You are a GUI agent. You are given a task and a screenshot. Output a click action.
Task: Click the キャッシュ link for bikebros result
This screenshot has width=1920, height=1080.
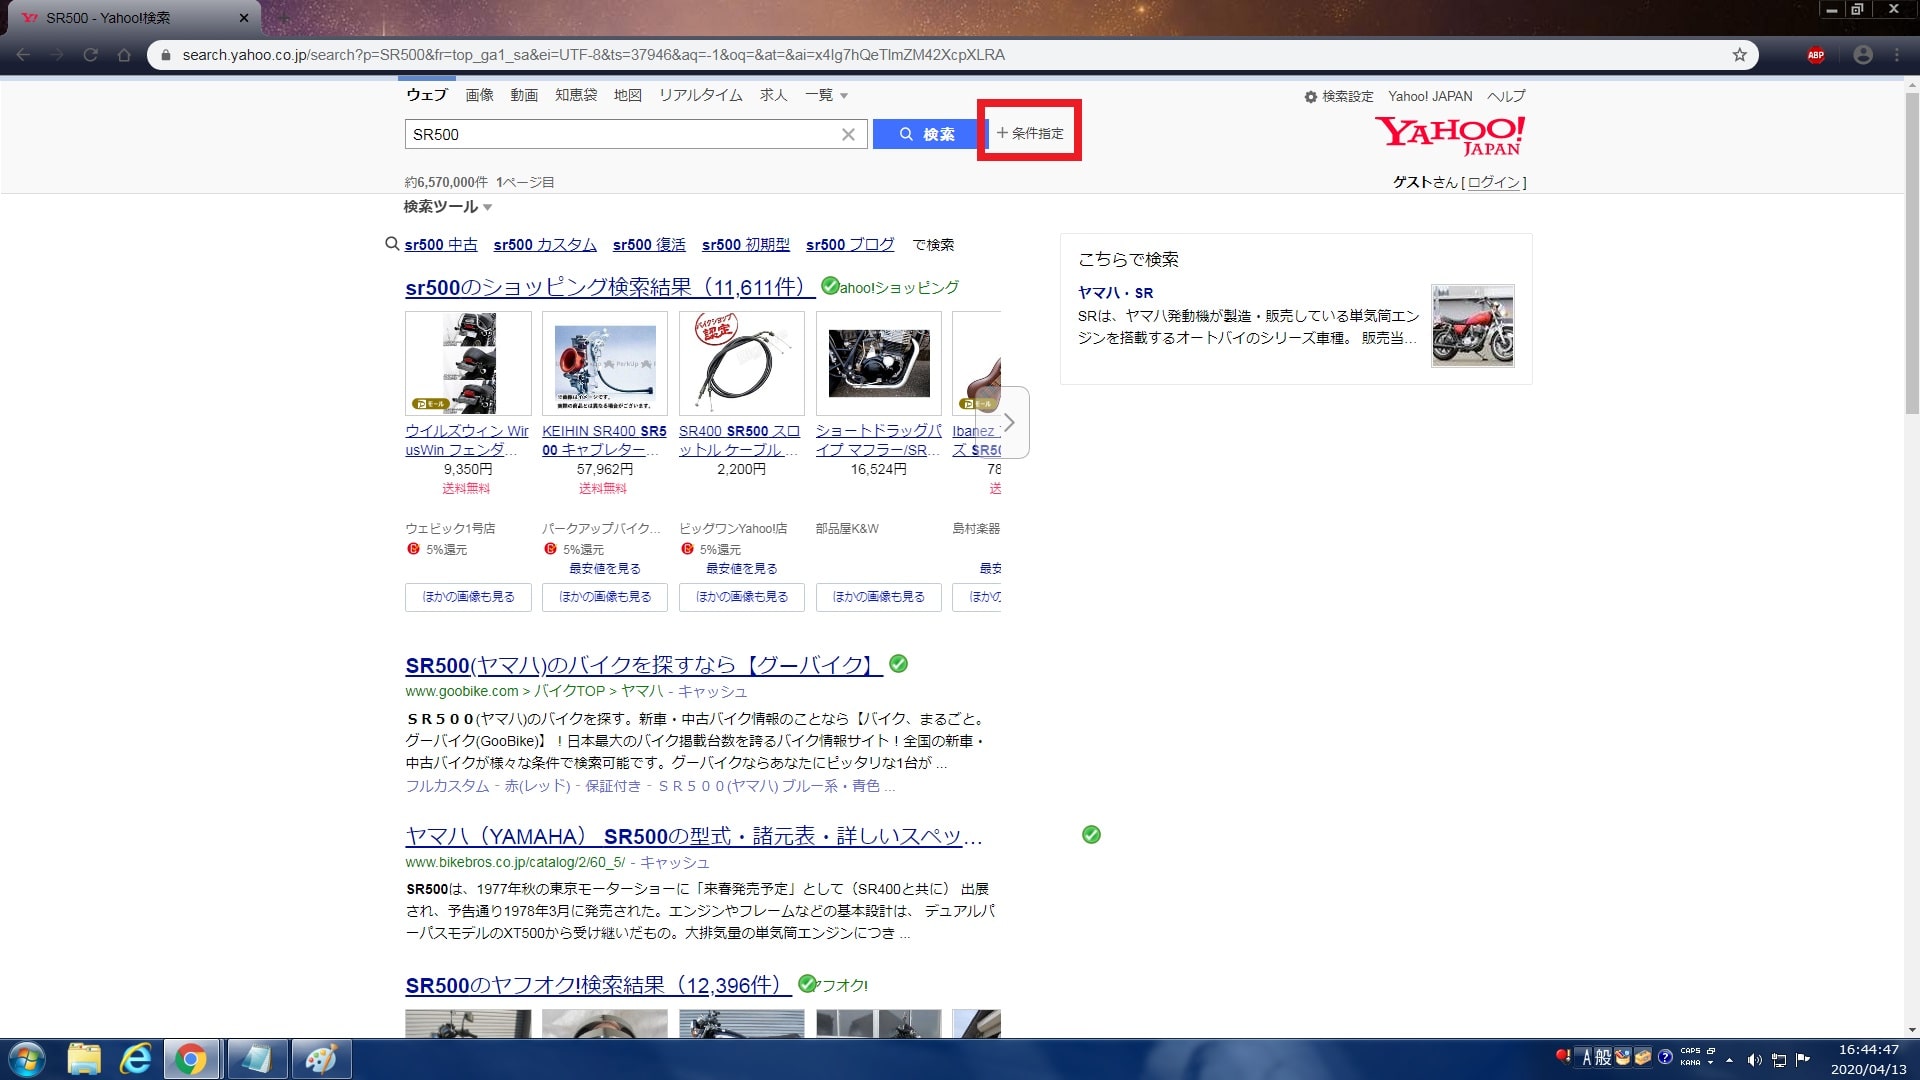coord(674,863)
